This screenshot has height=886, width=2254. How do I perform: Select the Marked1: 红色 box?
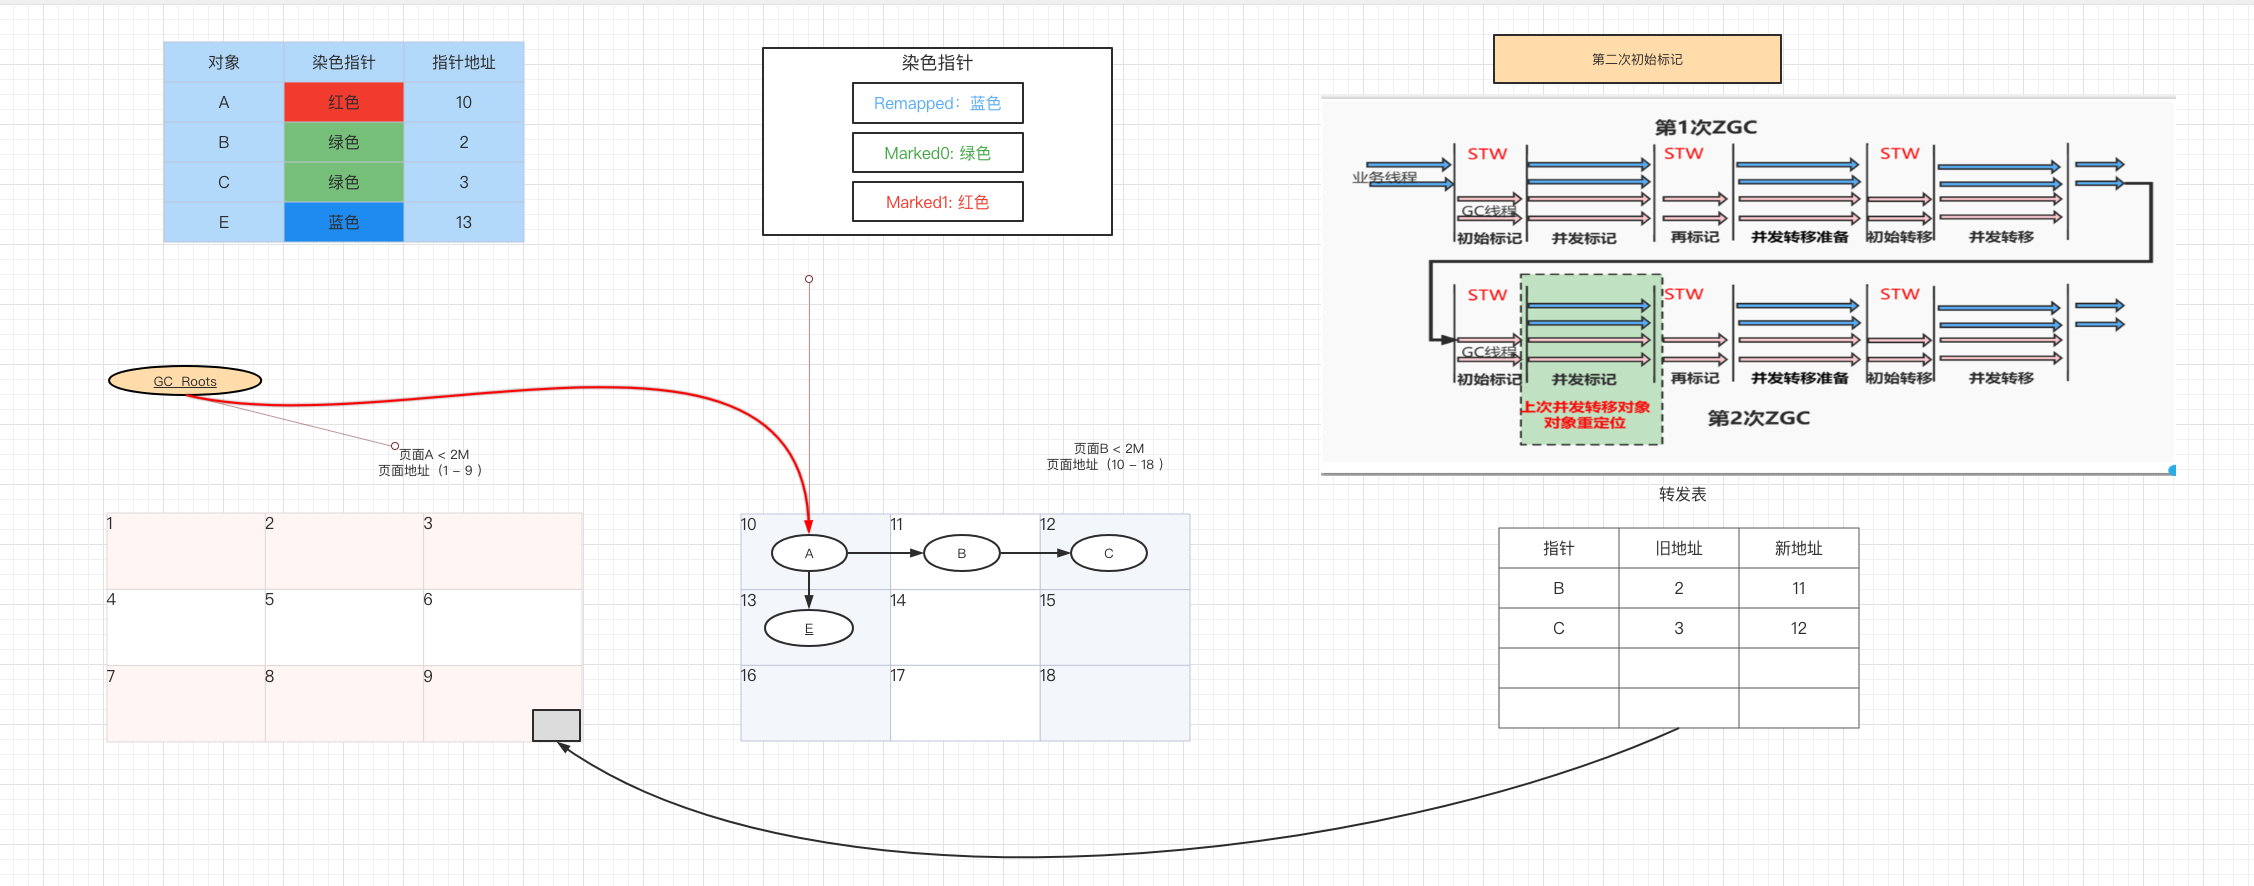[x=937, y=202]
